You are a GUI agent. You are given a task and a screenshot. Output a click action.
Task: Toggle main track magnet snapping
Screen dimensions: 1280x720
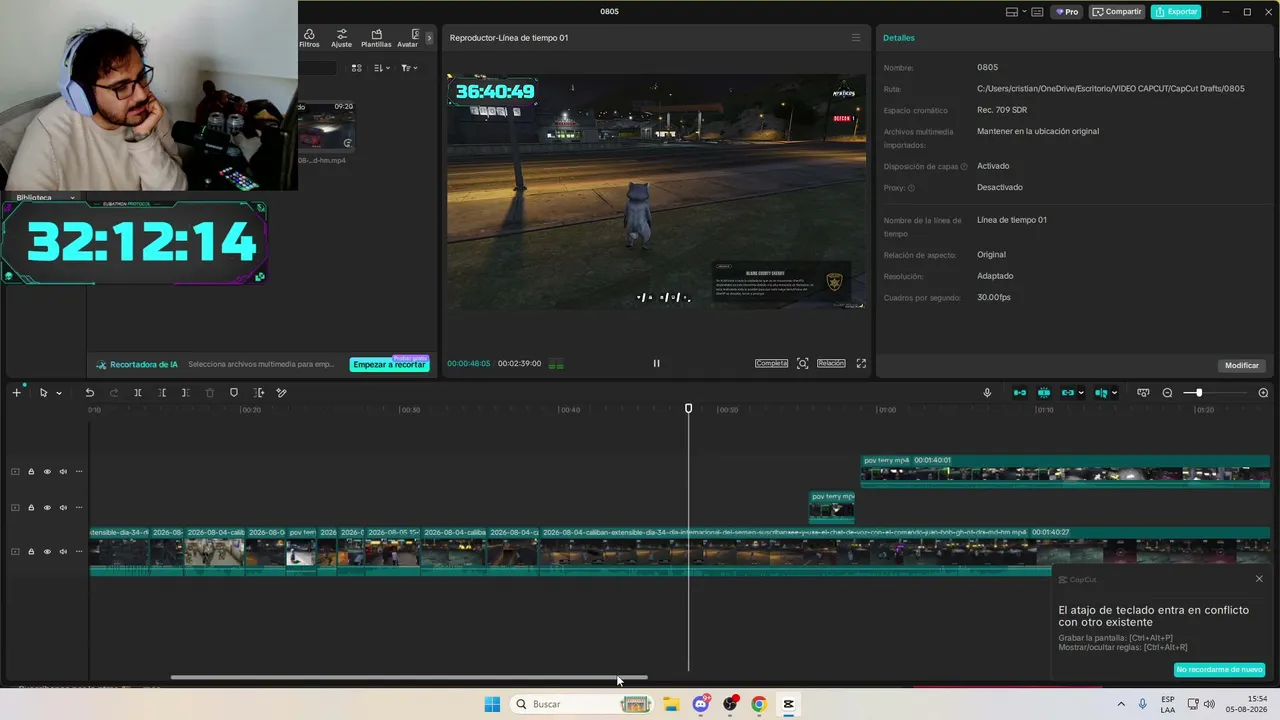click(1020, 393)
